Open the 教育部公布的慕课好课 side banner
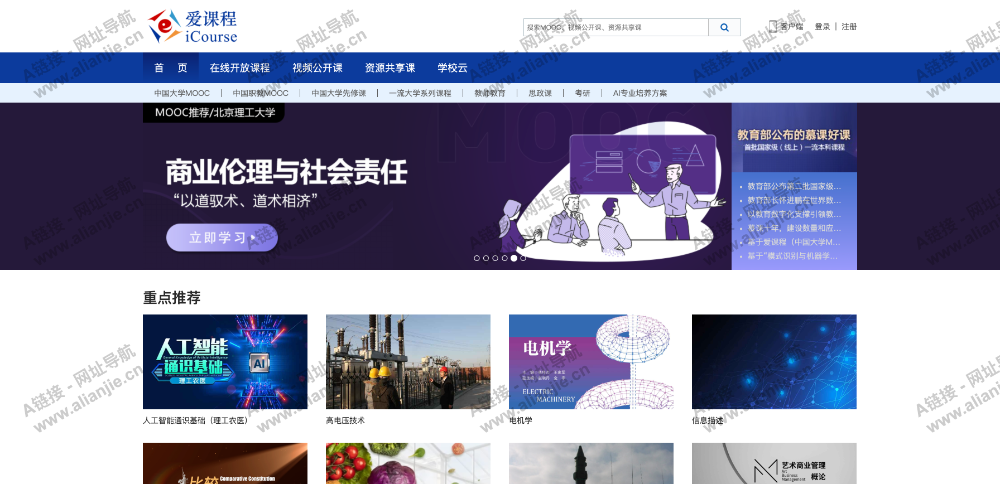Screen dimensions: 1000x484 point(794,138)
